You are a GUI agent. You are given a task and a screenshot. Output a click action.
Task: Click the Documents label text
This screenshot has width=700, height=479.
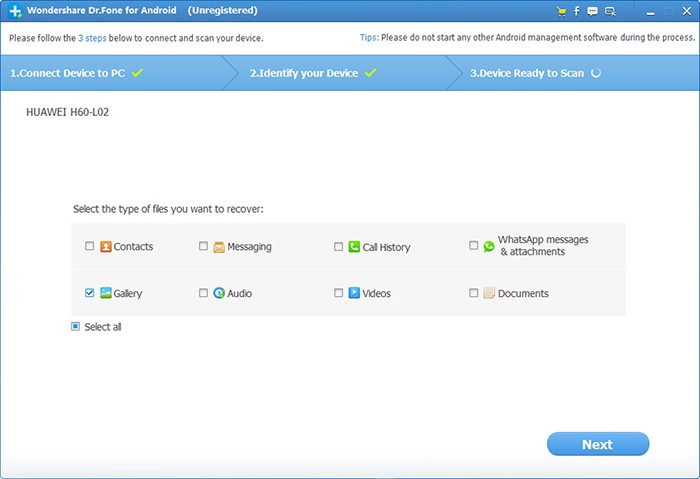[x=523, y=293]
